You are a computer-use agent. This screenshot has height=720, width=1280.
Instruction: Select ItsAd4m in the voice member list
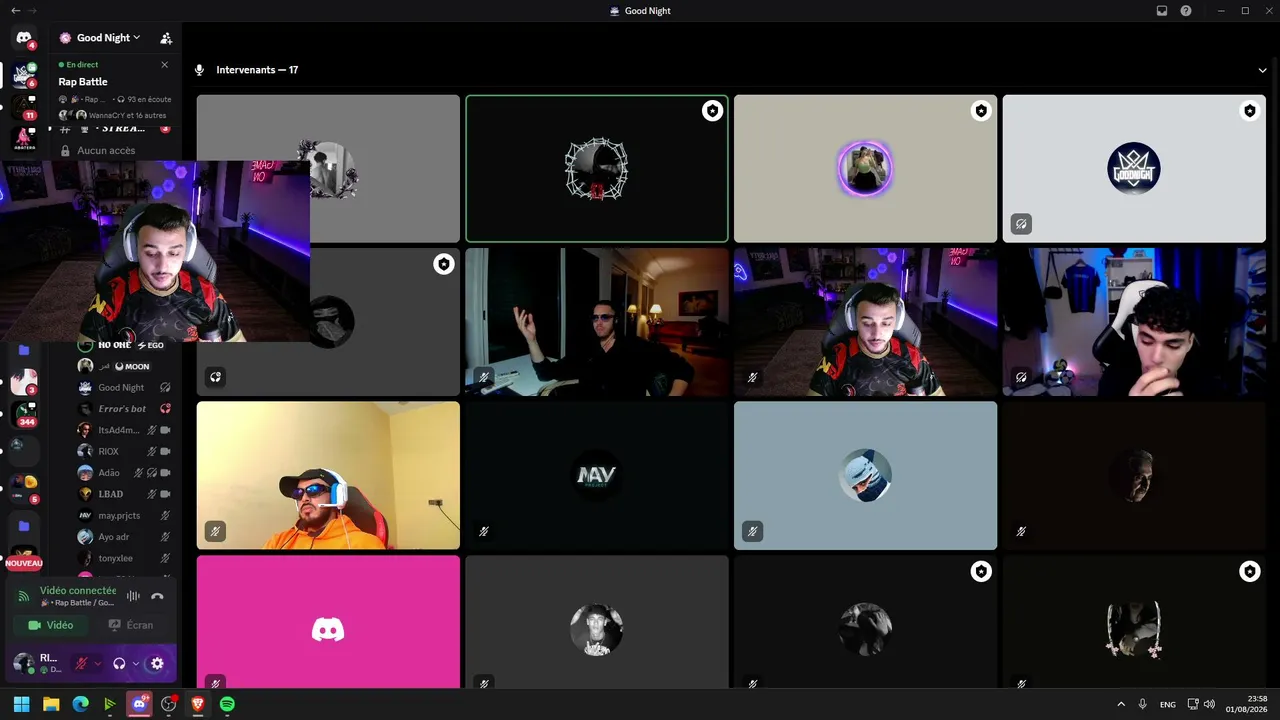[124, 430]
